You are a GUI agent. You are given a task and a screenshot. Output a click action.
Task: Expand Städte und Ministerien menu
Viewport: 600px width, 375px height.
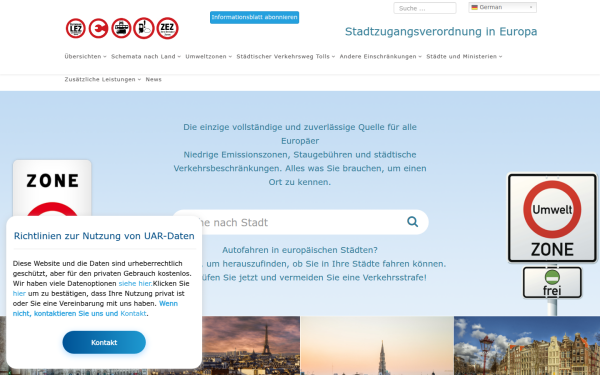(x=464, y=56)
